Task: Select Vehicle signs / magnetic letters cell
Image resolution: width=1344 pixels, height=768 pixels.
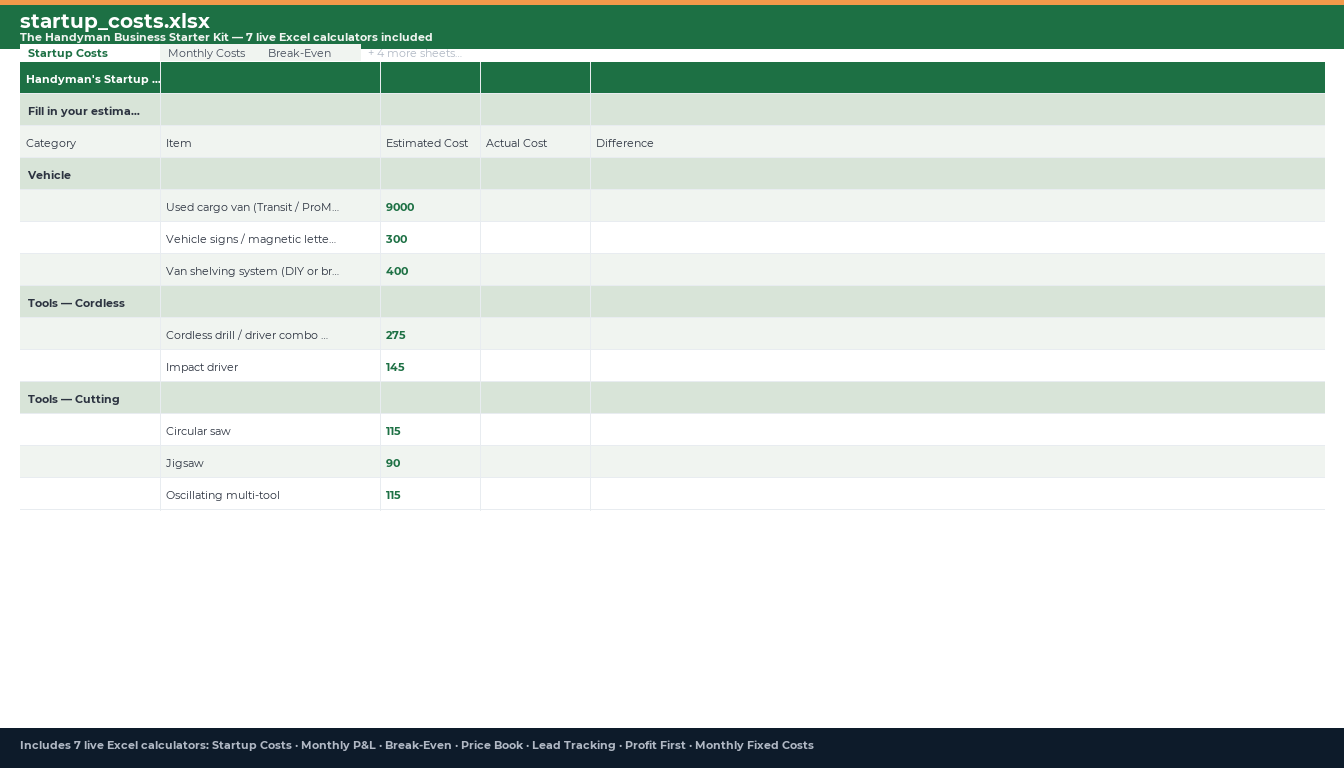Action: 270,238
